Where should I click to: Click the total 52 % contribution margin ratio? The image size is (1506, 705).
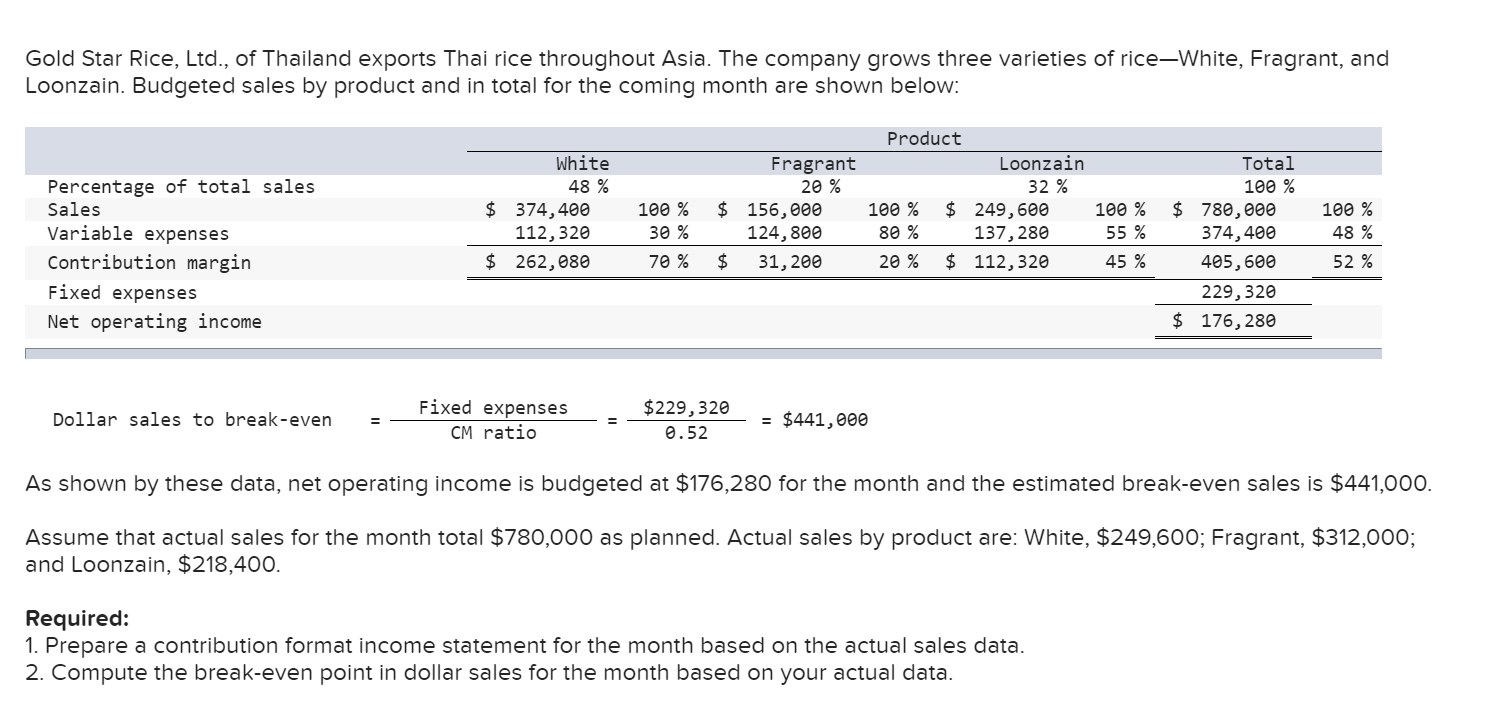click(1352, 263)
